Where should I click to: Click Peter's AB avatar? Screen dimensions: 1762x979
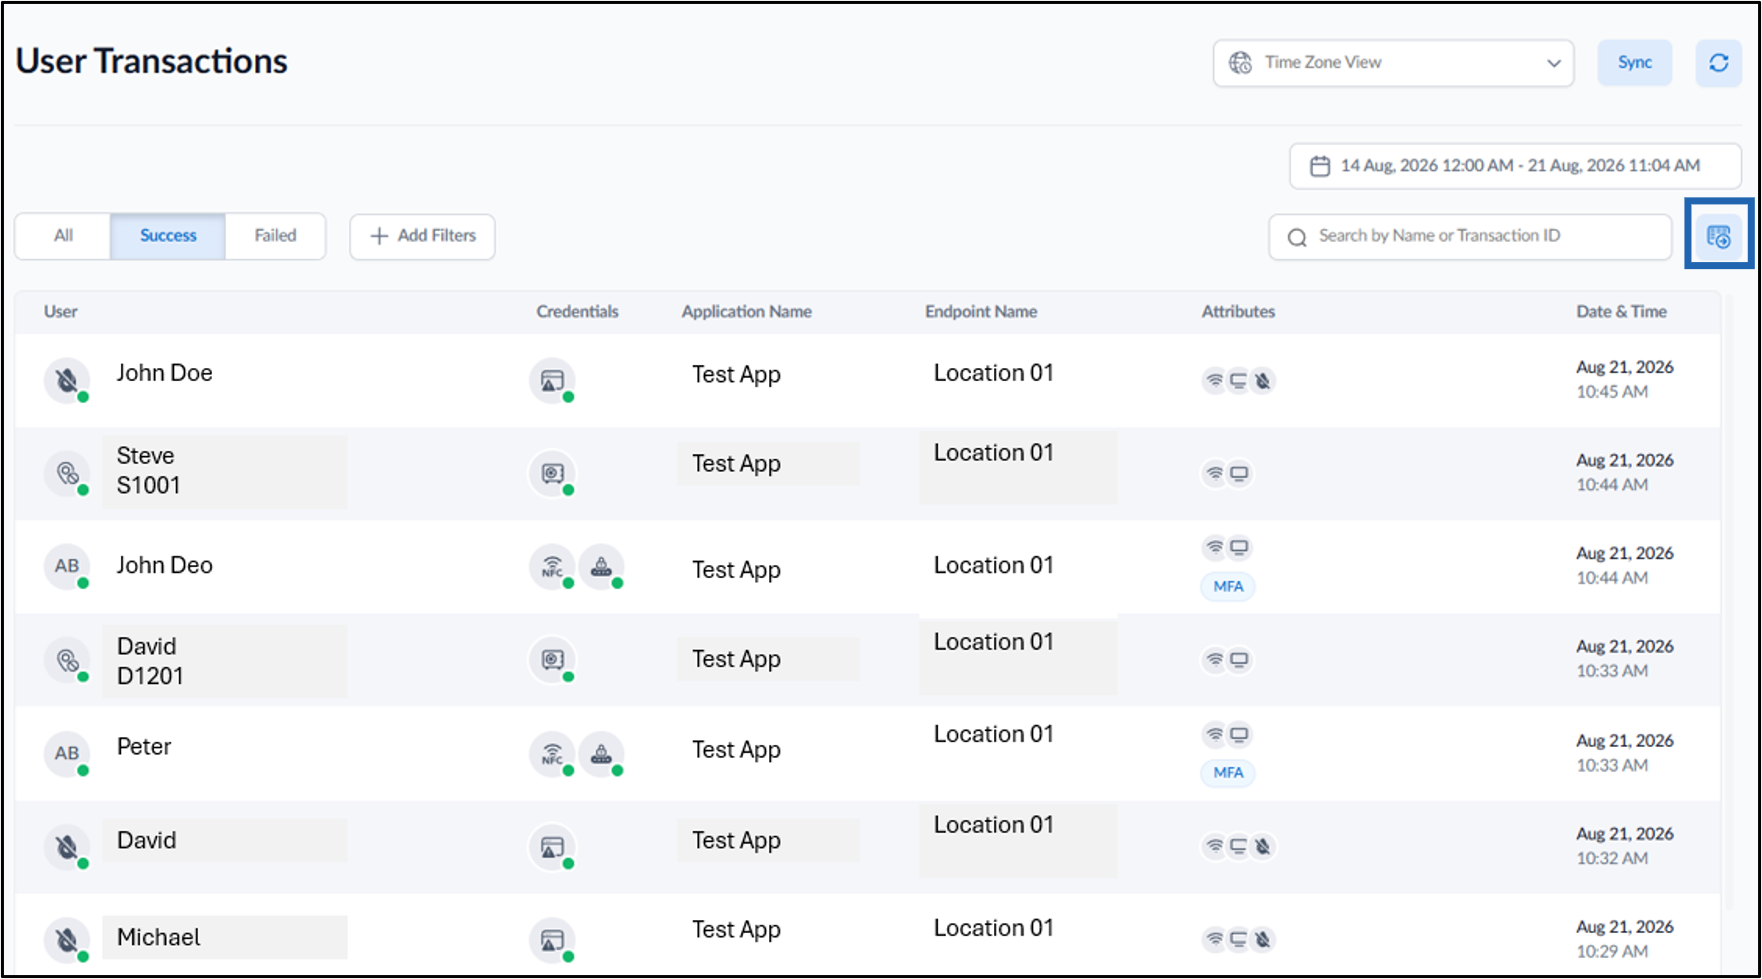[67, 754]
